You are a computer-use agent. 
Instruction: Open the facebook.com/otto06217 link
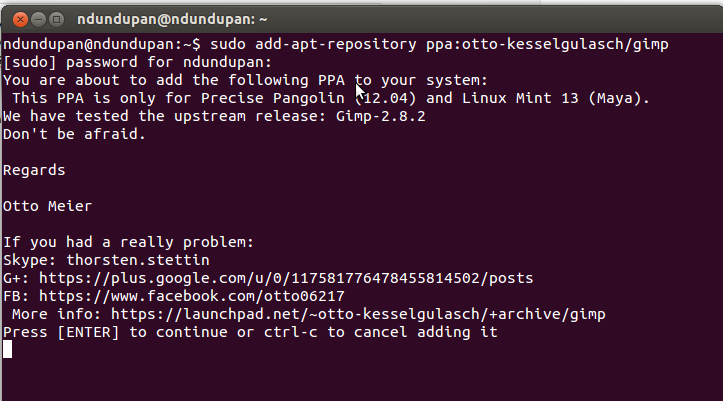[192, 296]
